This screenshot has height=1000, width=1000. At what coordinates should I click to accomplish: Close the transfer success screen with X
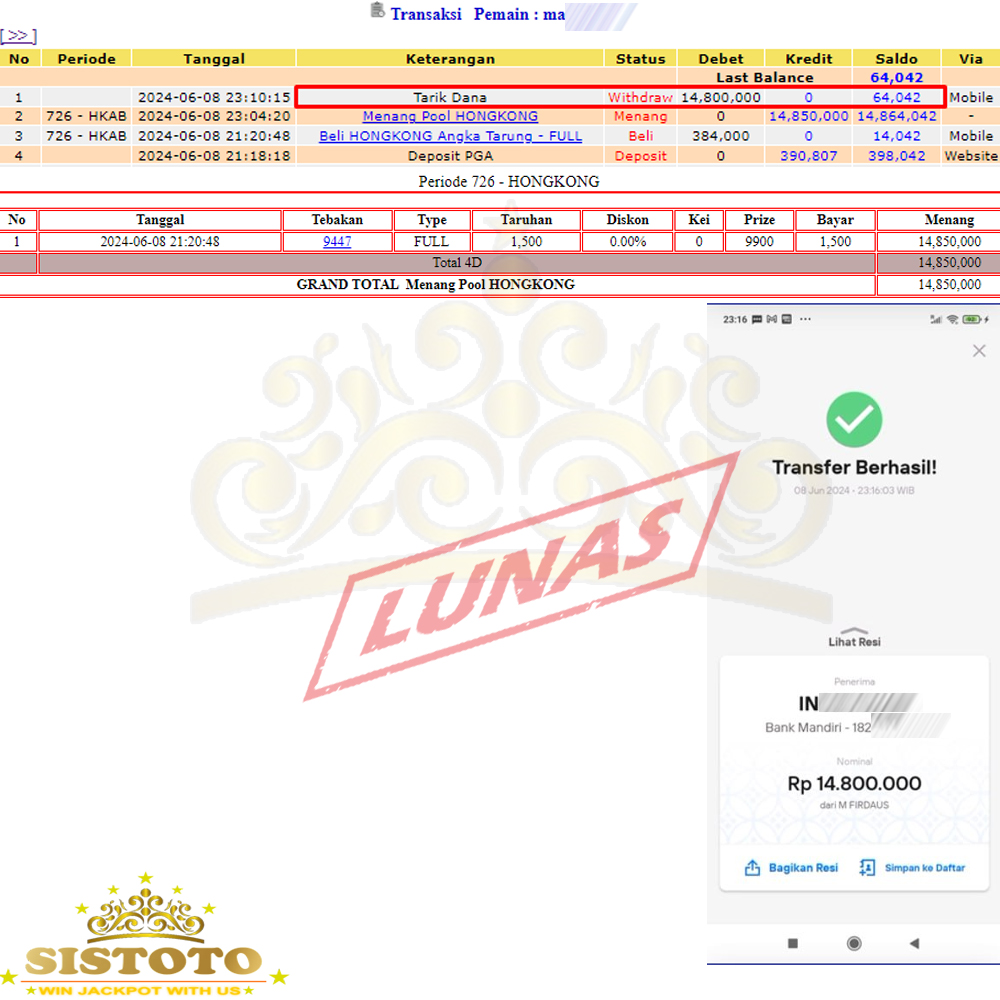coord(979,351)
